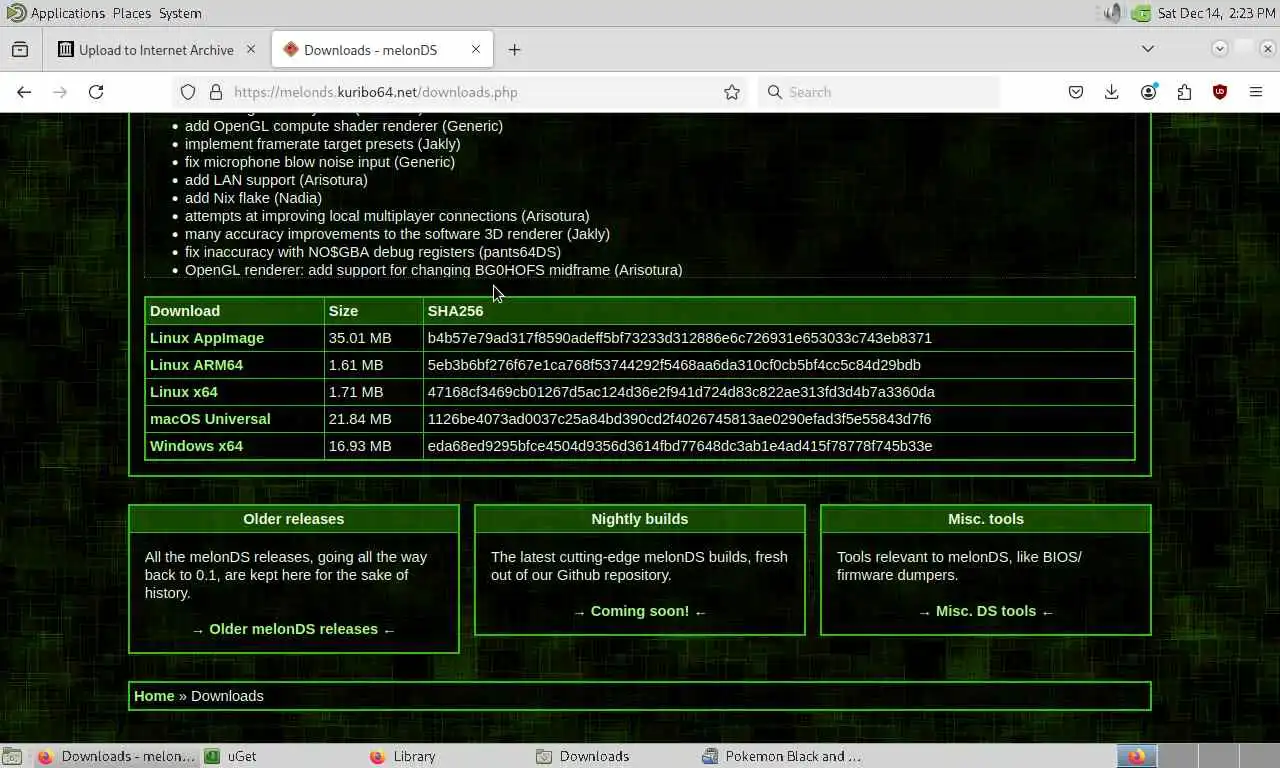Switch to Upload to Internet Archive tab
Image resolution: width=1280 pixels, height=768 pixels.
pyautogui.click(x=155, y=49)
